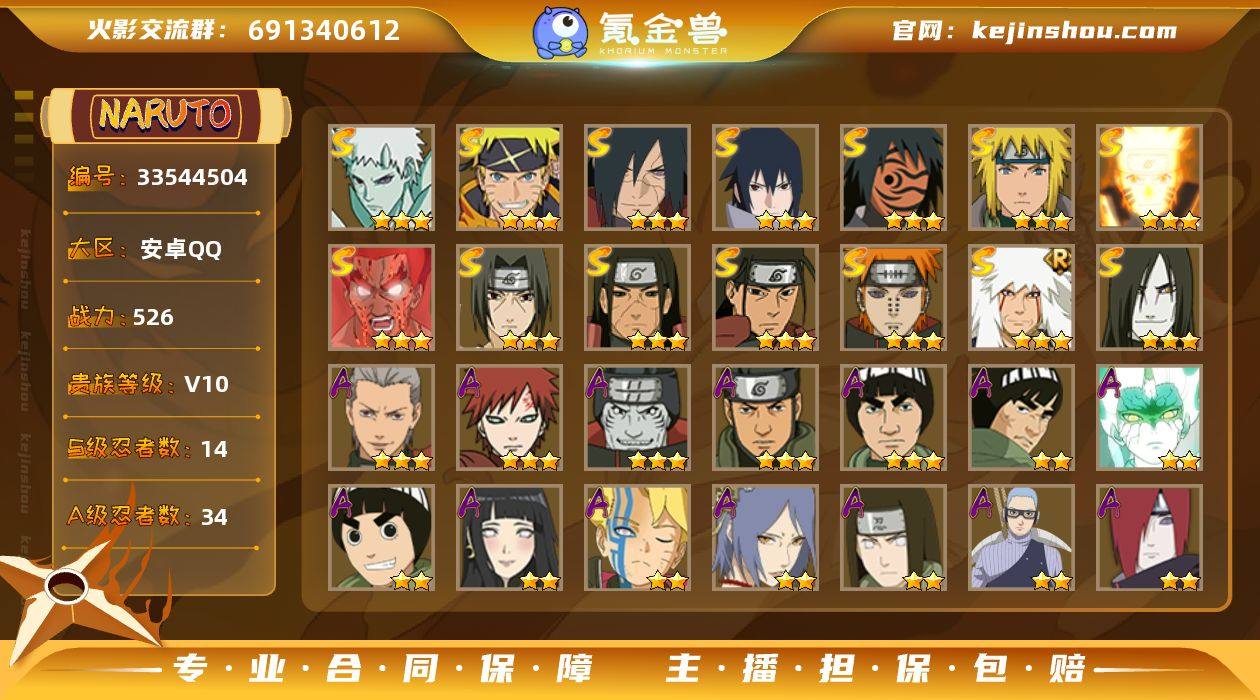
Task: Select the red Eight Gates Guy portrait
Action: [381, 298]
